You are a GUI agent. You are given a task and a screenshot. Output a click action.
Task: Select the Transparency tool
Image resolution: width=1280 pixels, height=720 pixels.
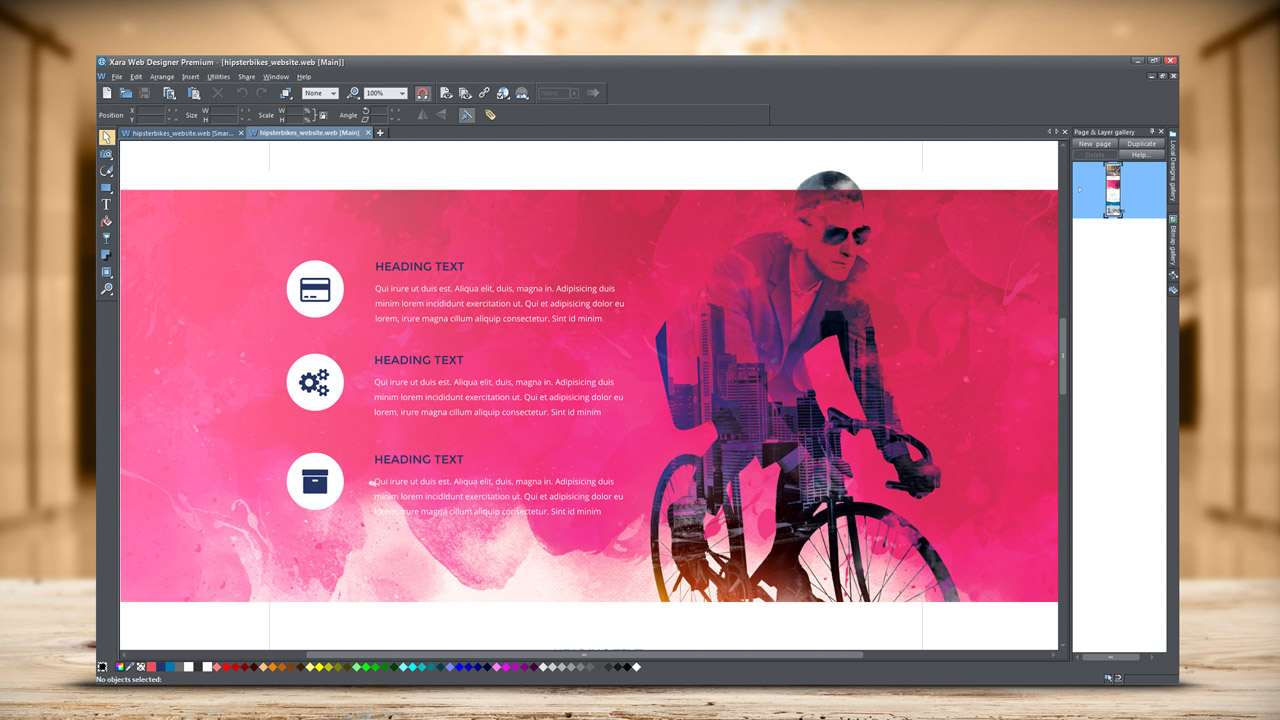click(x=106, y=238)
